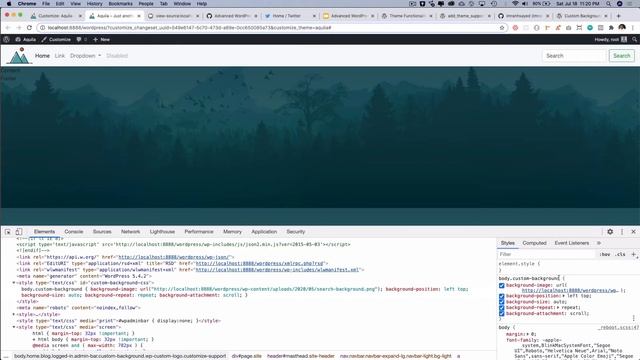640x360 pixels.
Task: Click the browser back arrow
Action: pos(8,27)
